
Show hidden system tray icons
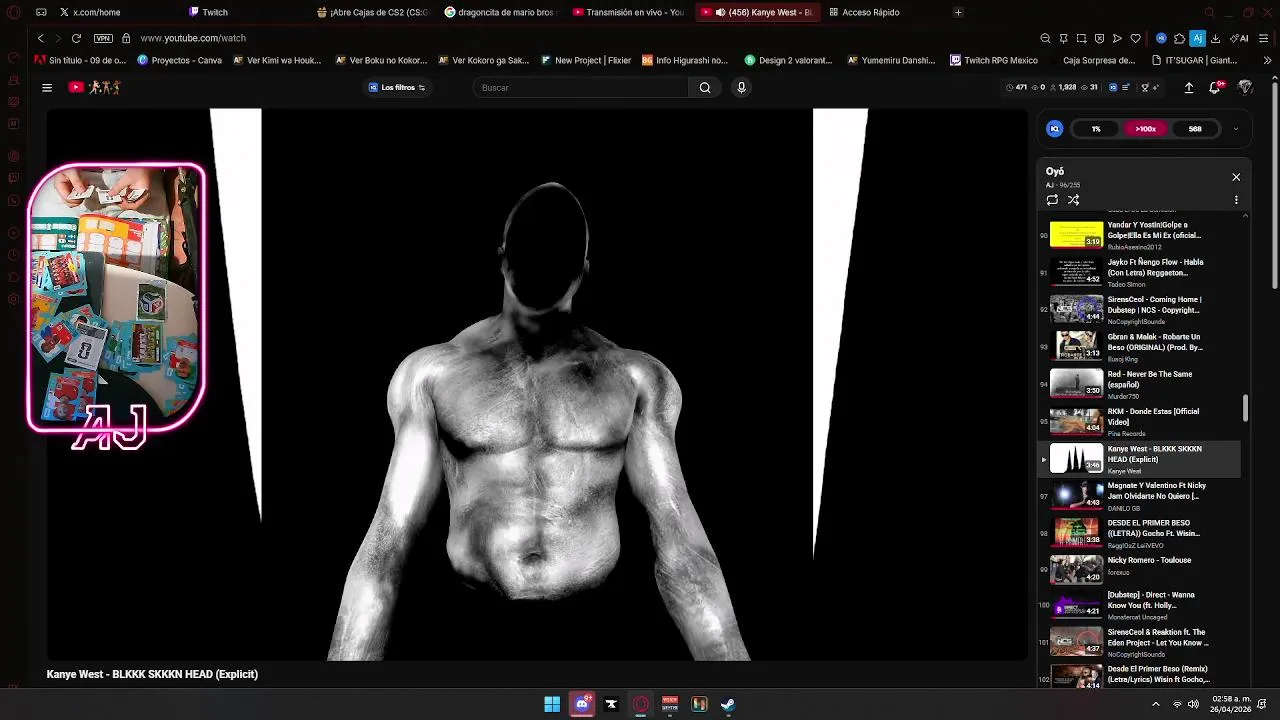pyautogui.click(x=1156, y=704)
